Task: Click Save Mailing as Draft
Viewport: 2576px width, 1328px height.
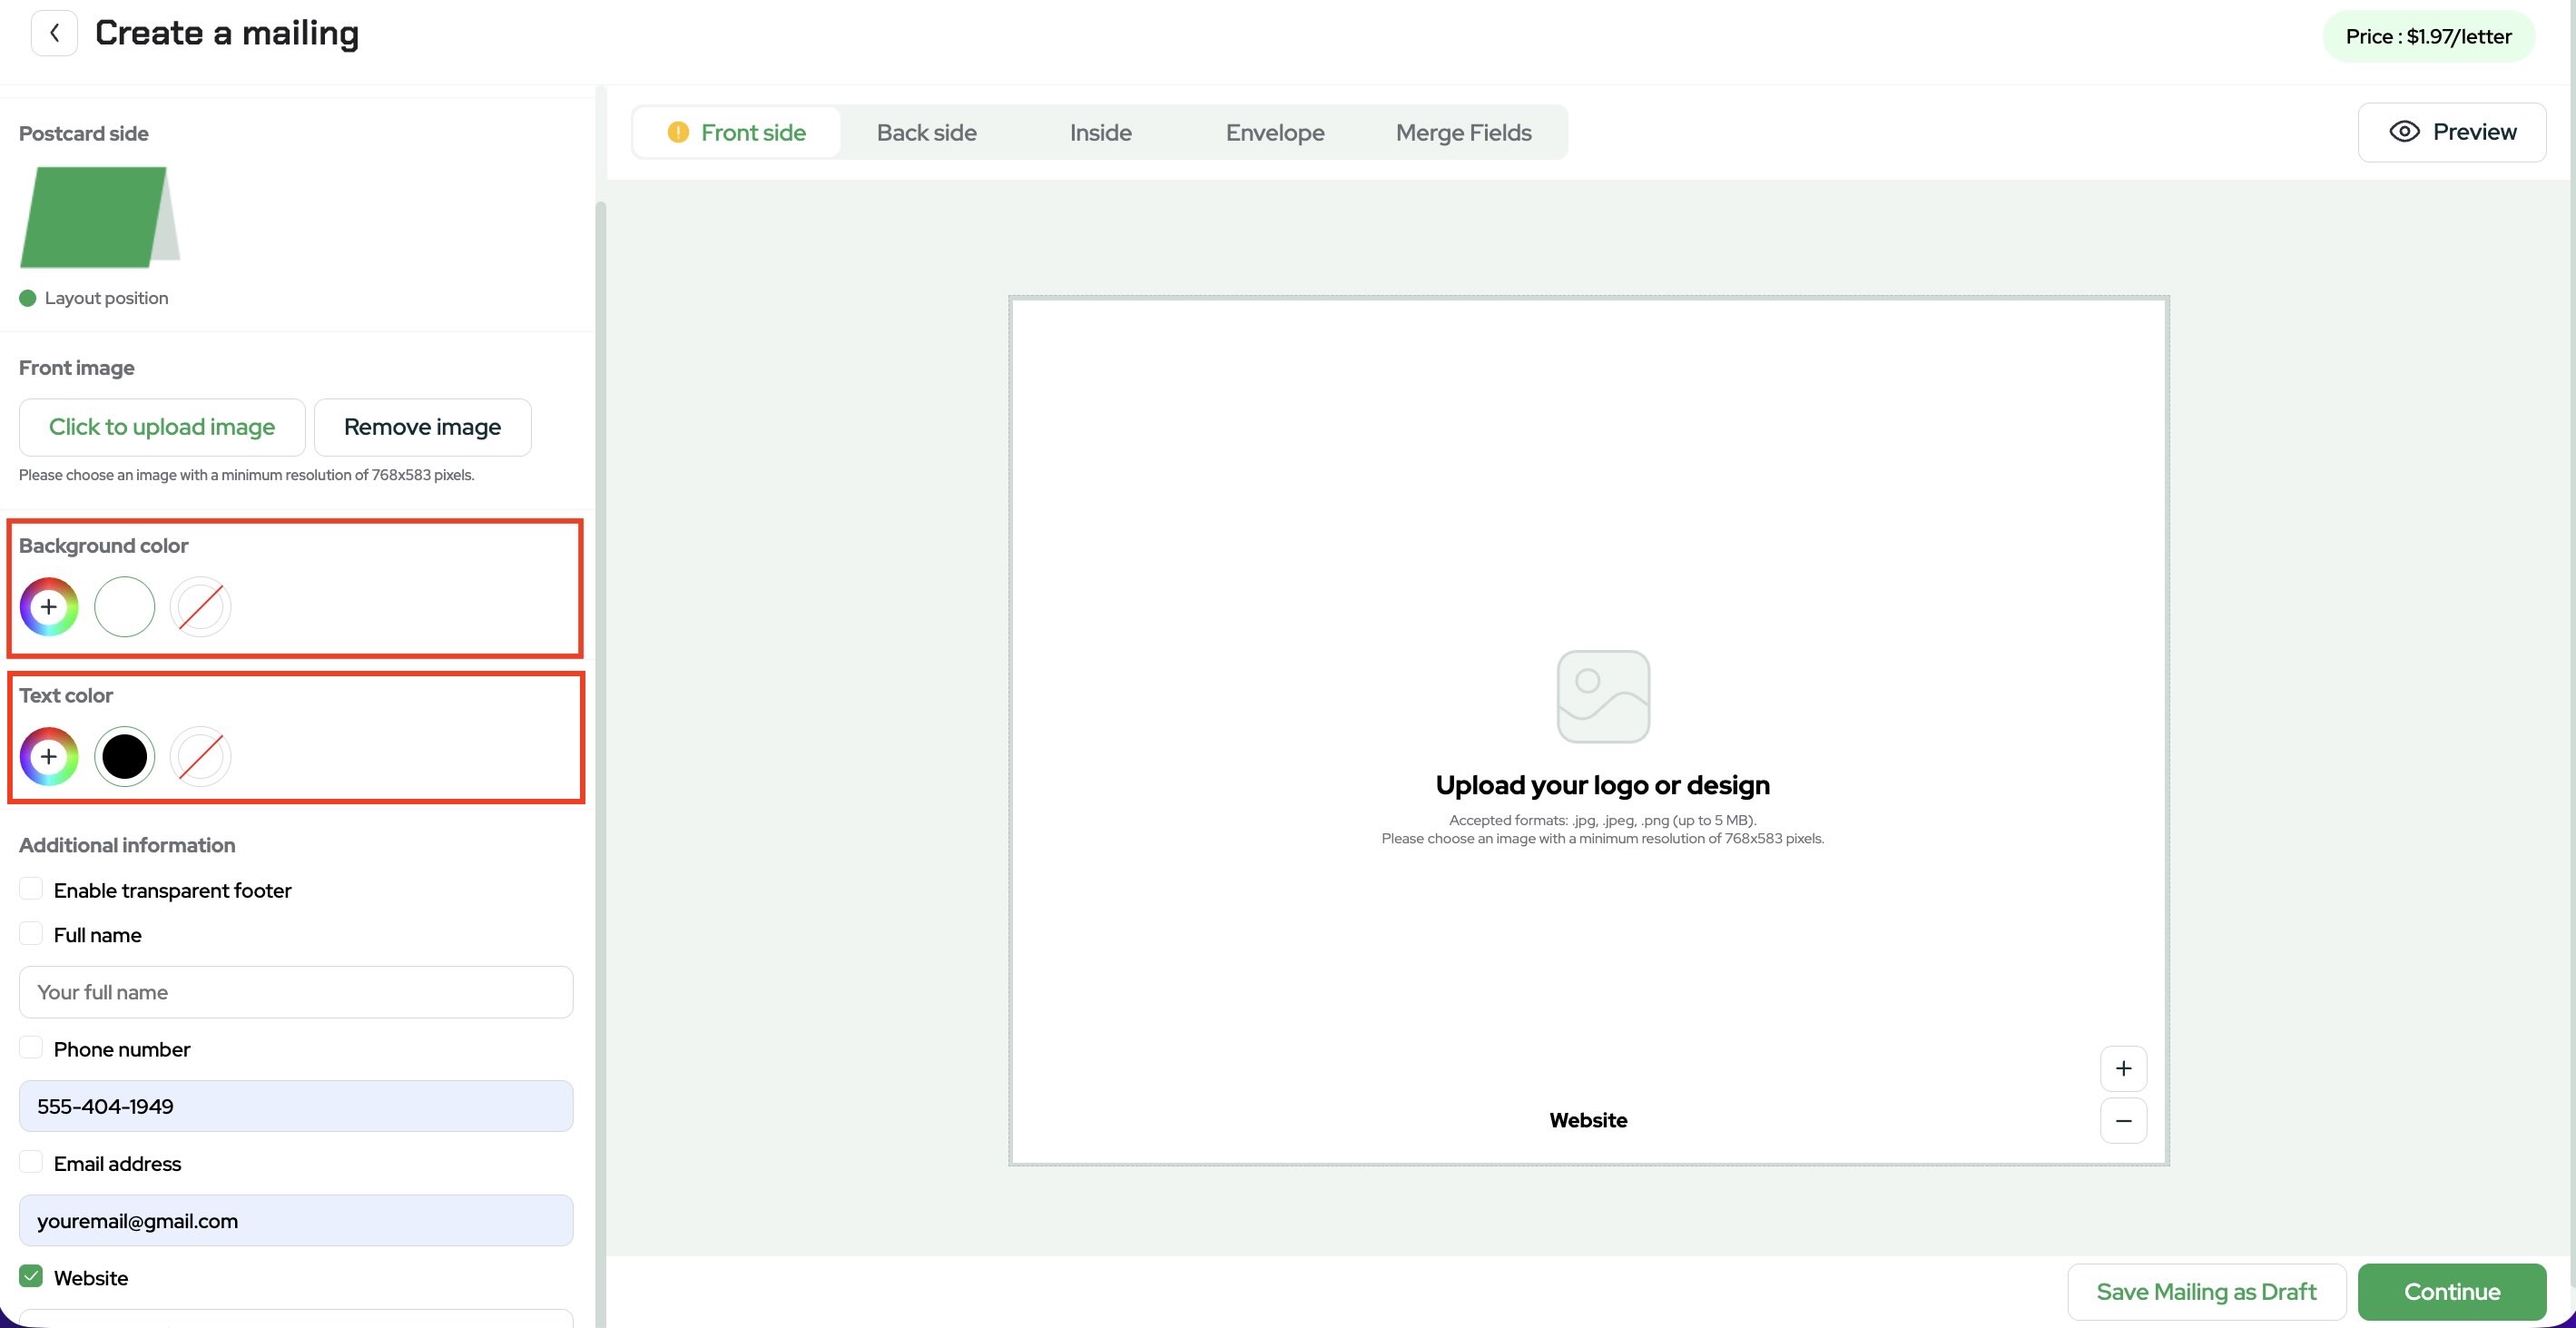Action: 2206,1292
